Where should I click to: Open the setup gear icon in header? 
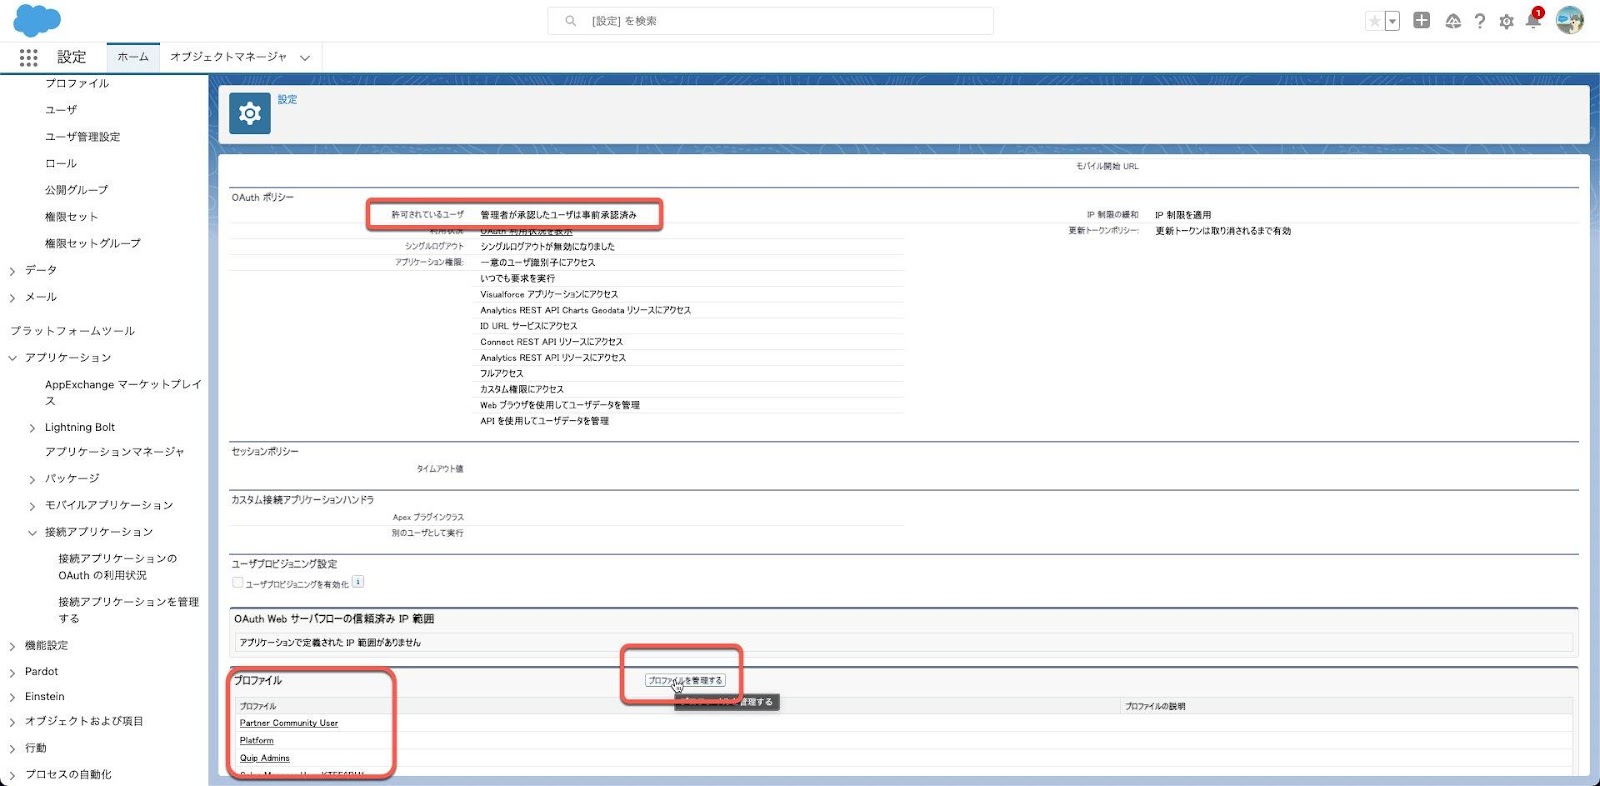point(1506,21)
